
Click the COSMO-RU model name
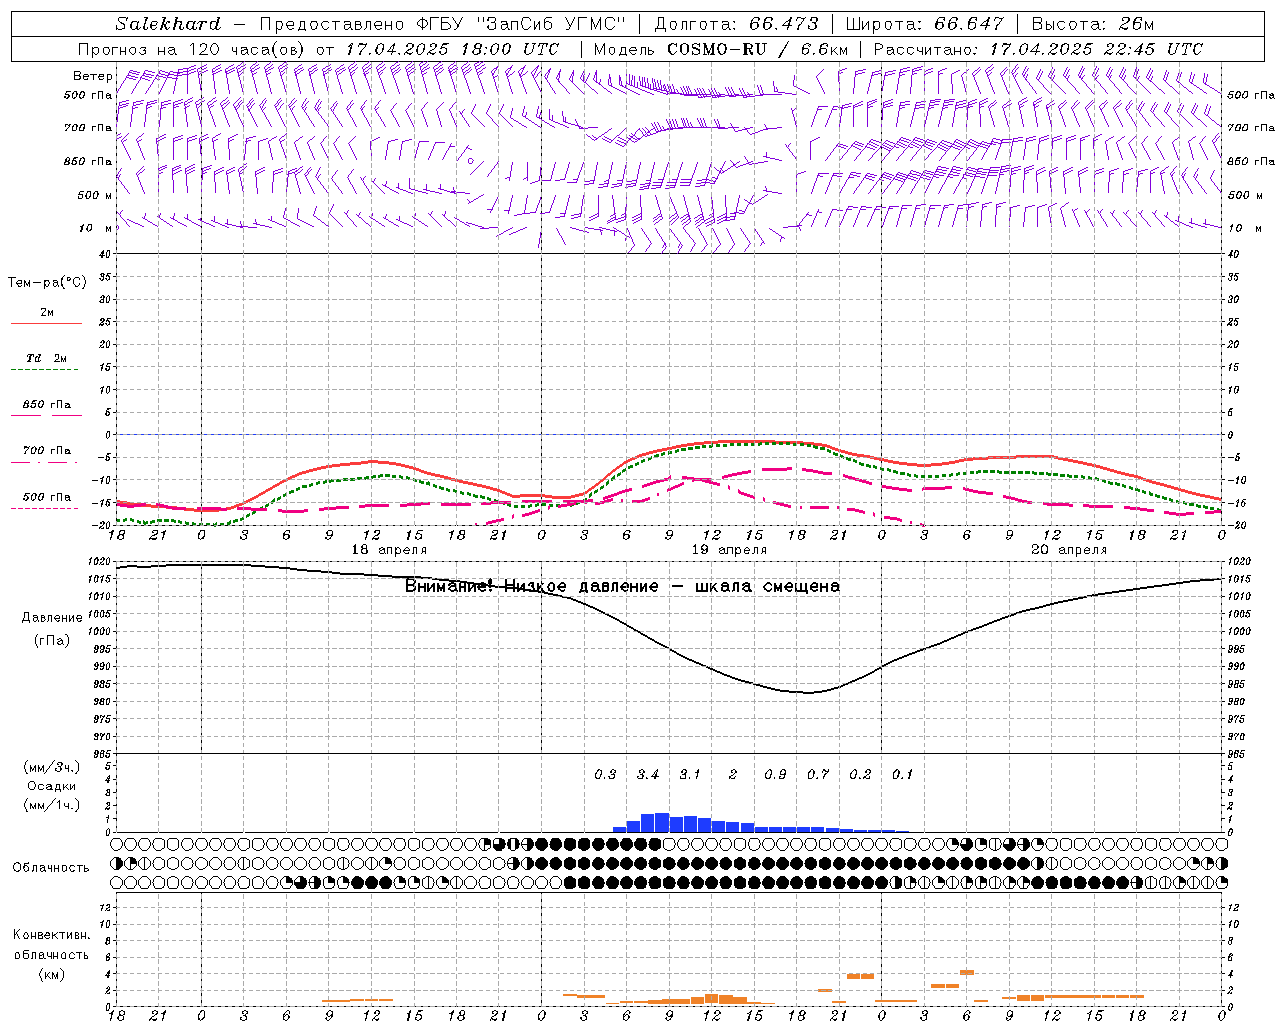click(x=716, y=49)
